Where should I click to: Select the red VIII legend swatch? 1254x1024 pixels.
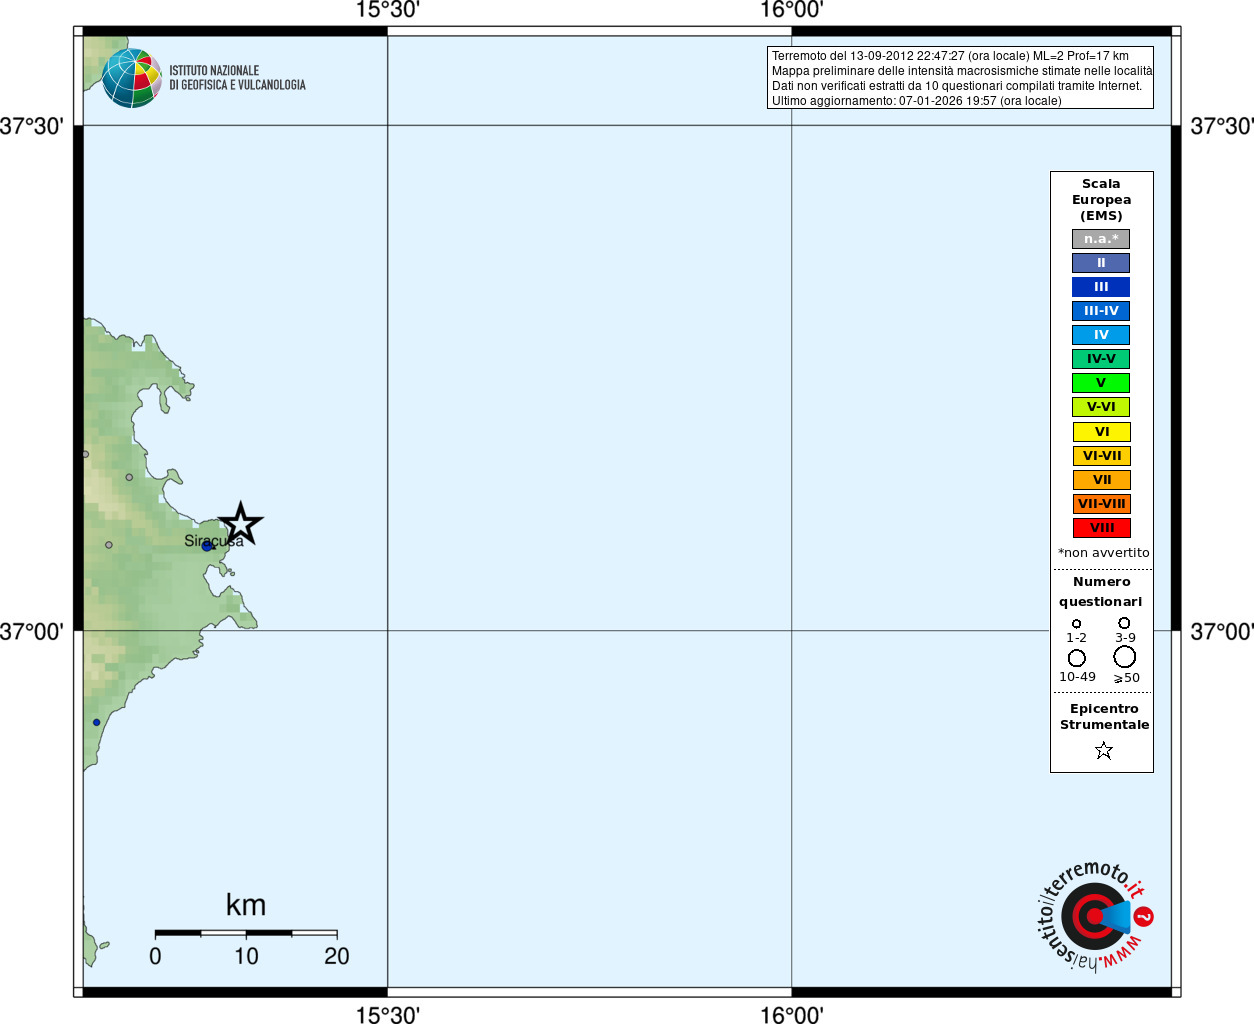pos(1101,528)
